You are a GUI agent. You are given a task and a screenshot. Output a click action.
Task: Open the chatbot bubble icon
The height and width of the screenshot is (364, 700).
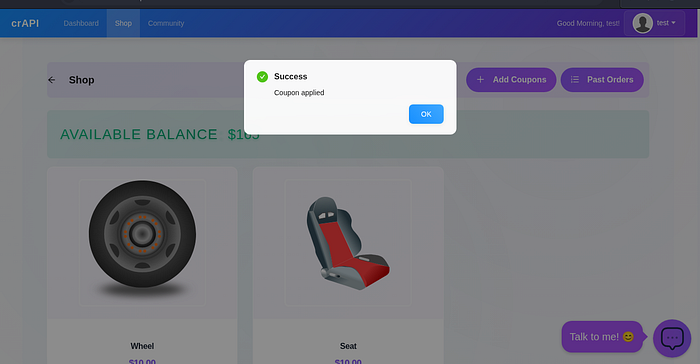tap(672, 338)
